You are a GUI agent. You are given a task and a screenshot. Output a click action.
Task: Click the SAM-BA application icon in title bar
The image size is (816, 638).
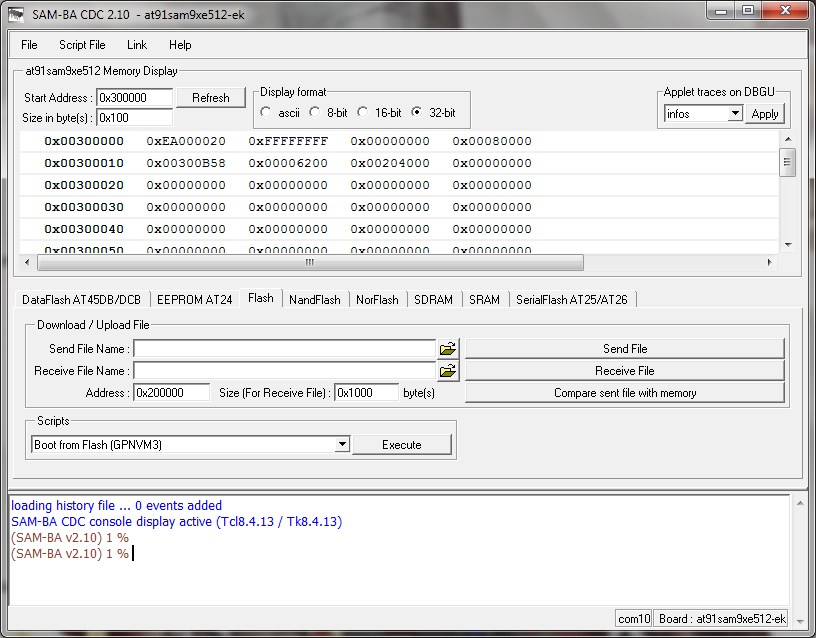[x=16, y=14]
